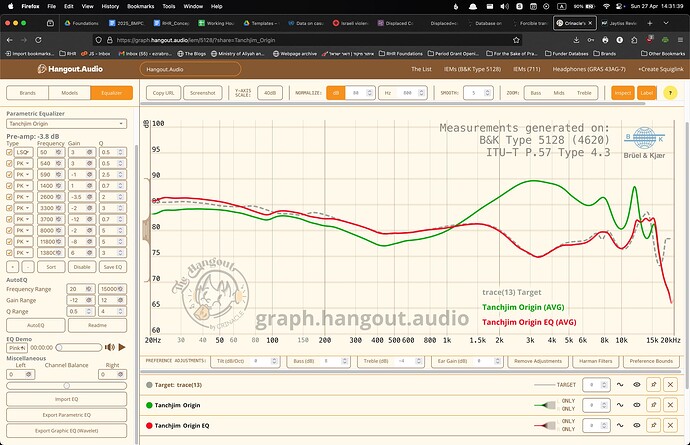Open the filter type dropdown for 540 Hz

[x=23, y=163]
